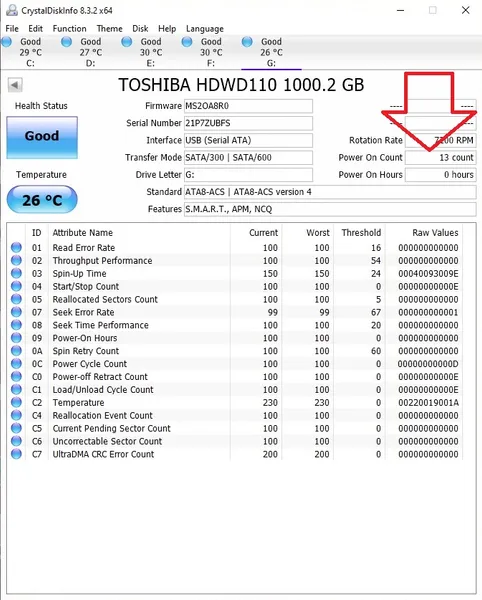Click the Power On Count field 13 count
The width and height of the screenshot is (482, 600).
(x=441, y=158)
